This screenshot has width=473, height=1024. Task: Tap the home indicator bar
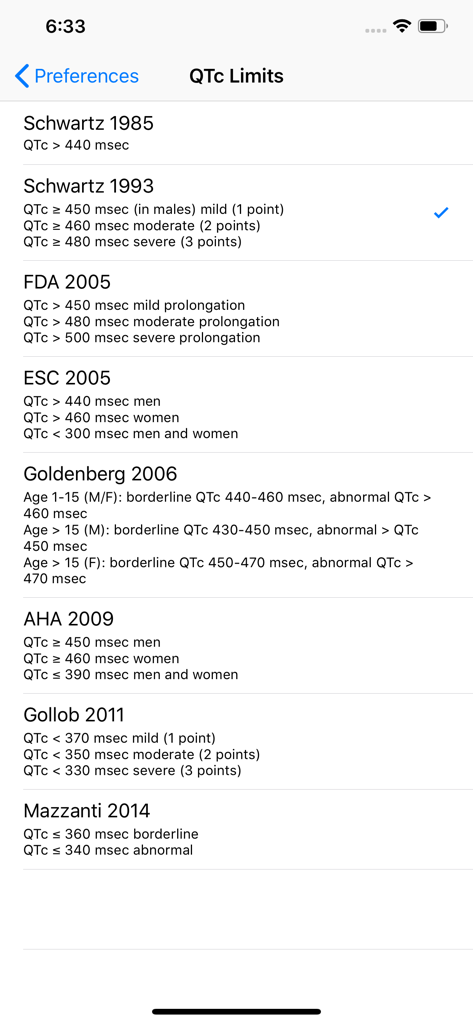[x=236, y=1012]
